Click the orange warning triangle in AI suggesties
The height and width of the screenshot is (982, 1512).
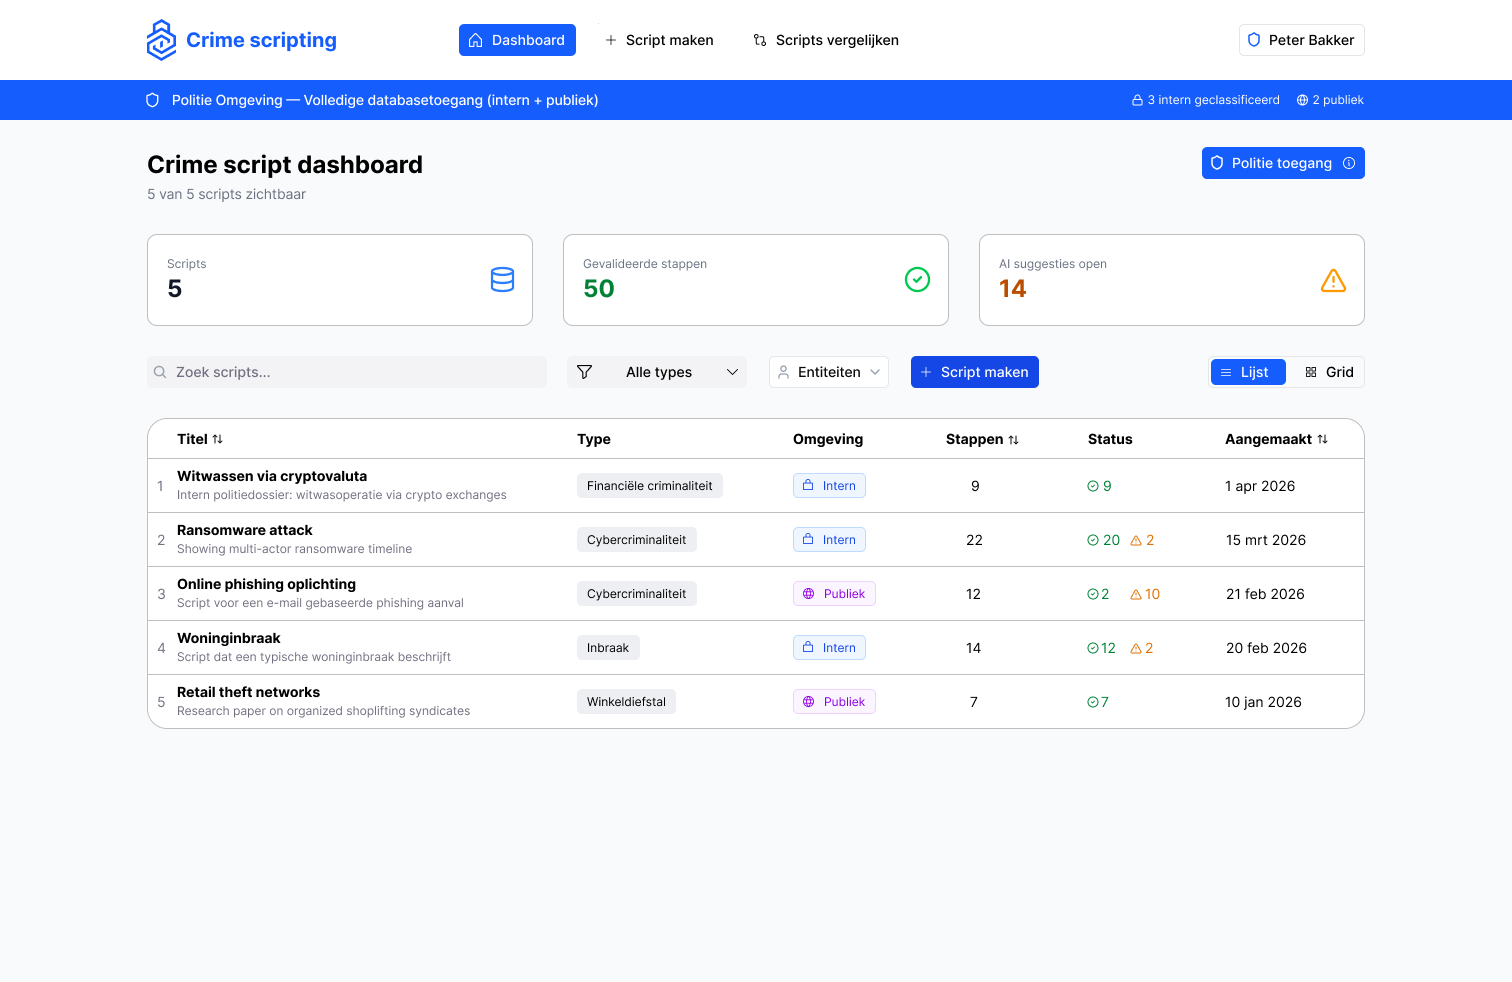(1333, 281)
